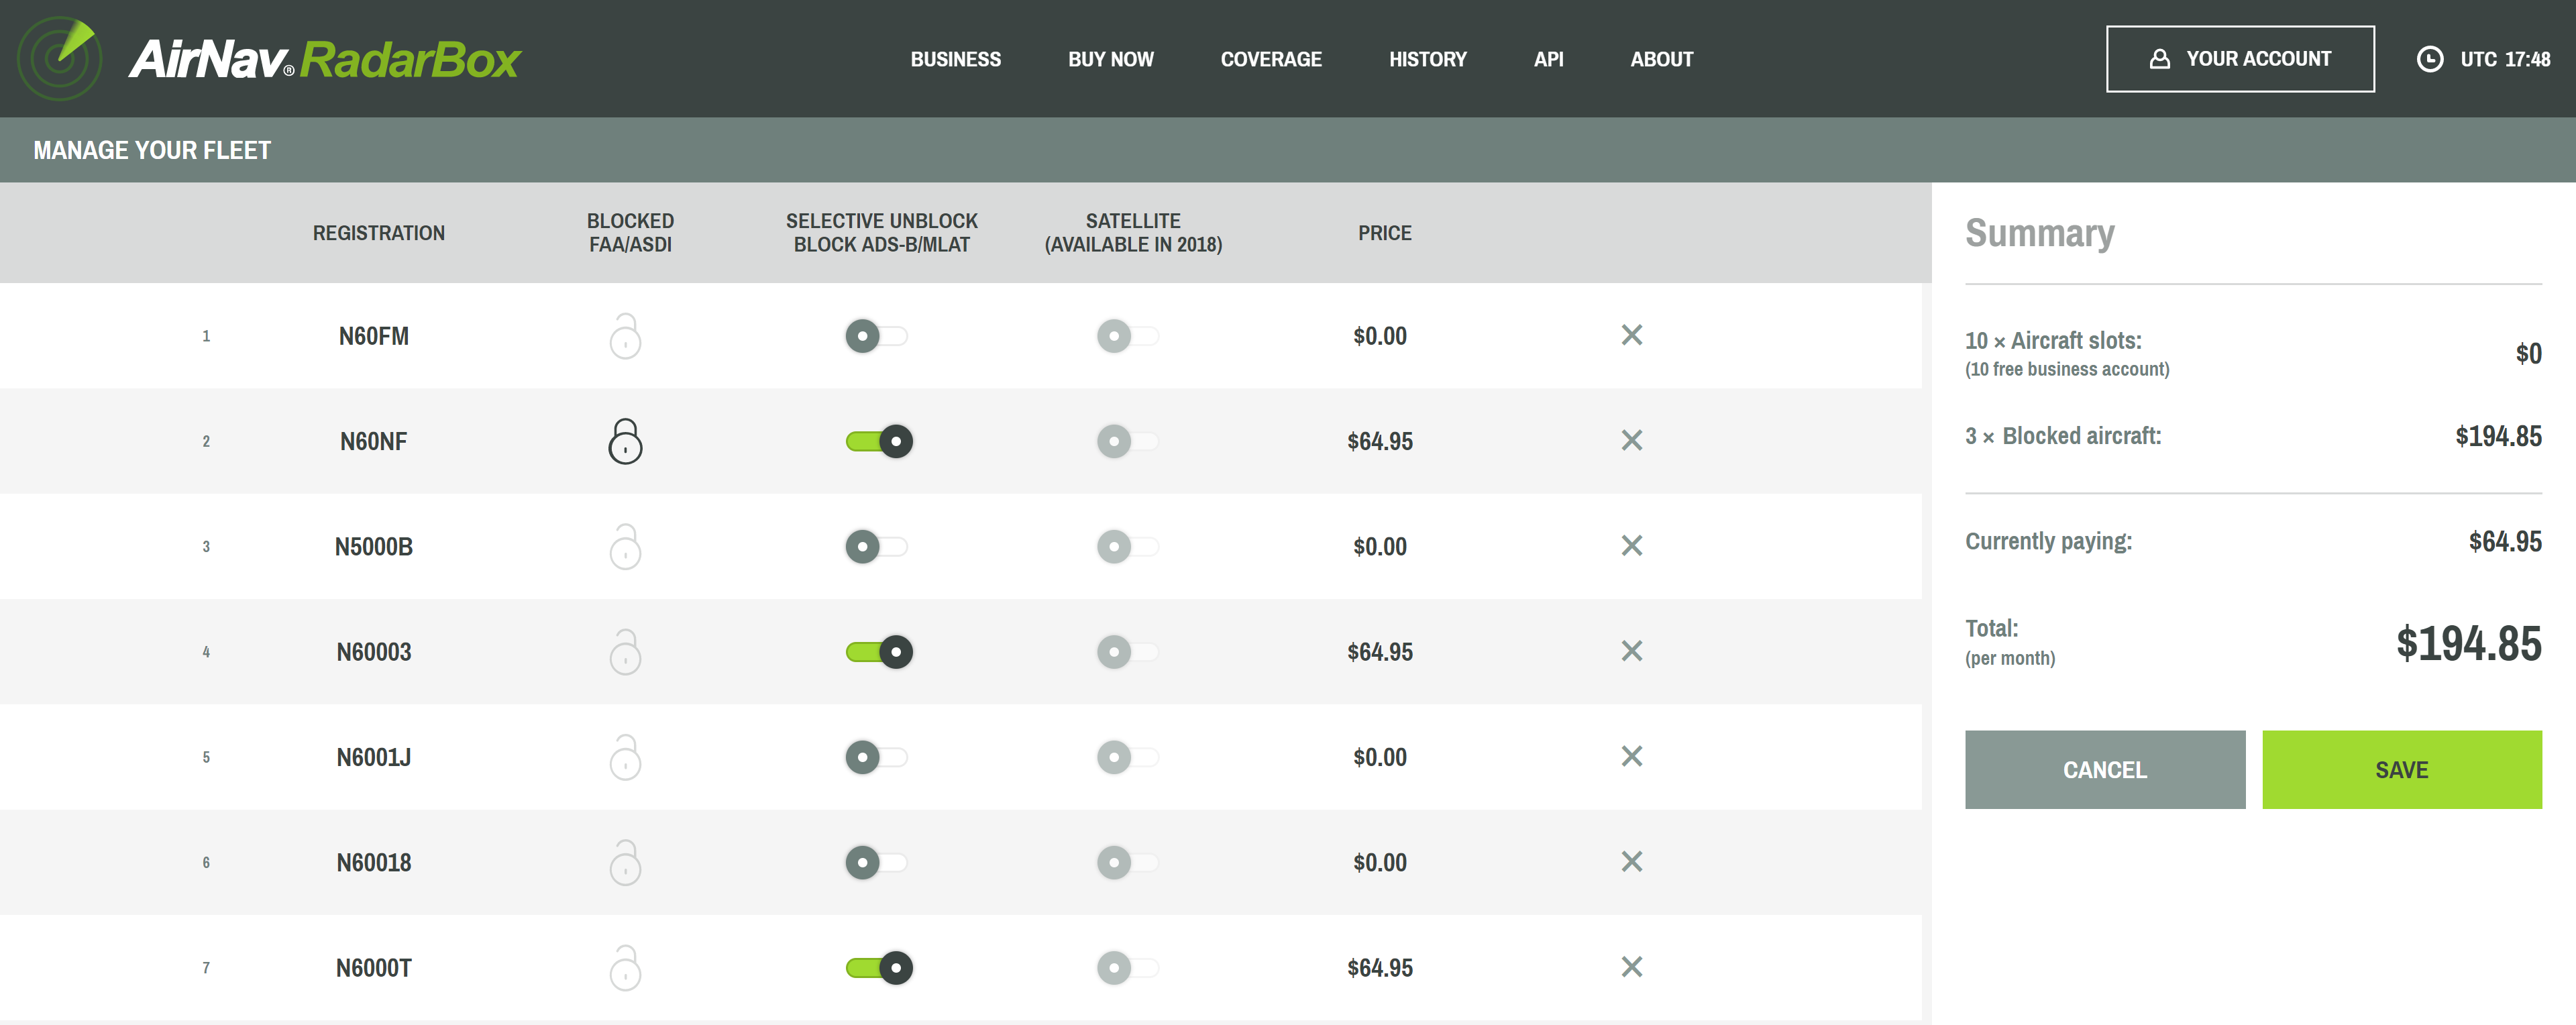Go to the Coverage page
Screen dimensions: 2576x1025
[x=1270, y=59]
